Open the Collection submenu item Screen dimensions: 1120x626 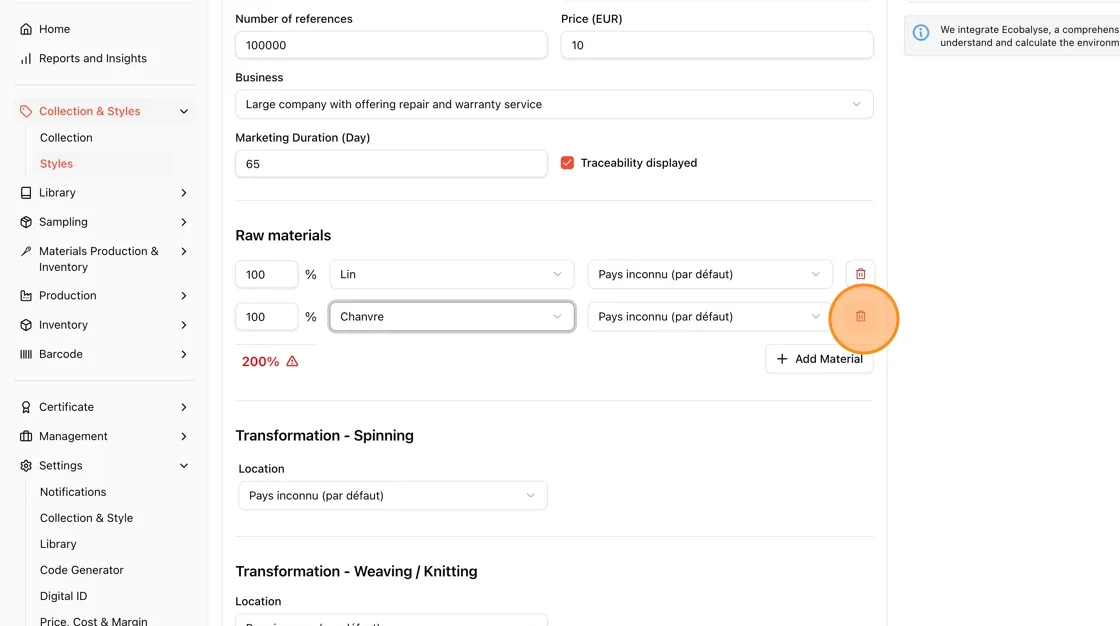(x=66, y=138)
